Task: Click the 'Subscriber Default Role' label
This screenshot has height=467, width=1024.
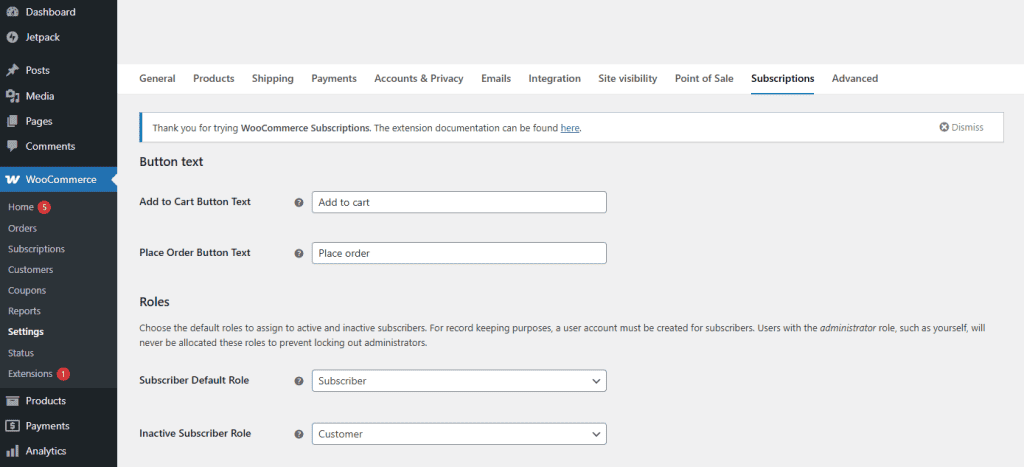Action: point(195,380)
